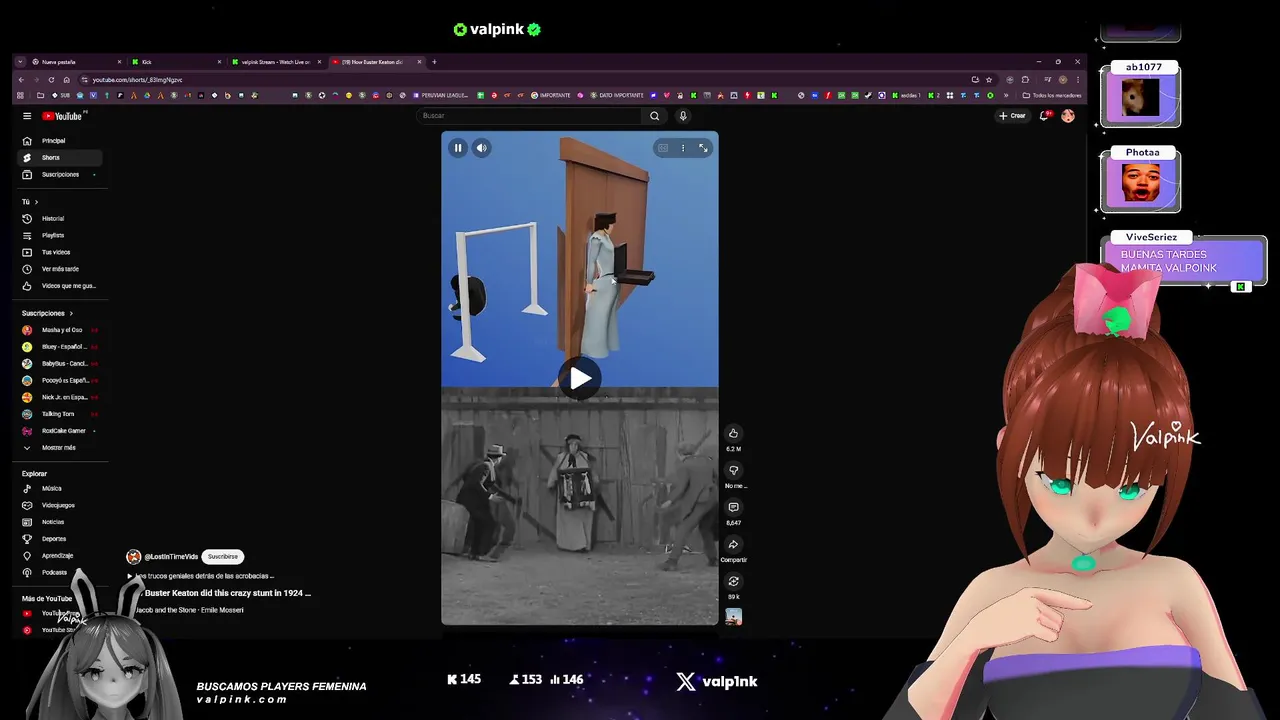Expand the Tú section chevron
This screenshot has width=1280, height=720.
(x=36, y=202)
